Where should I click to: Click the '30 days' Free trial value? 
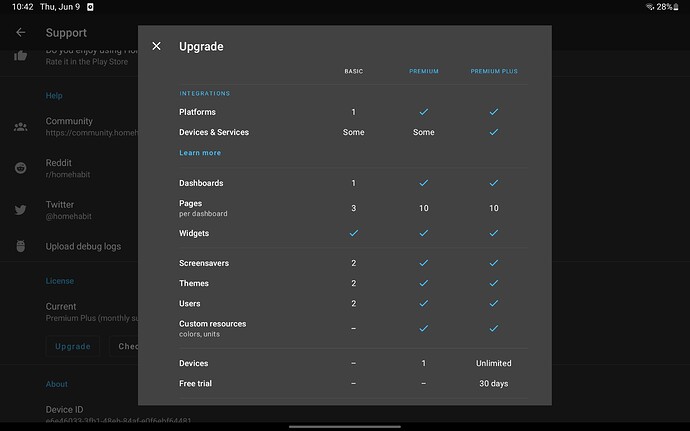494,383
